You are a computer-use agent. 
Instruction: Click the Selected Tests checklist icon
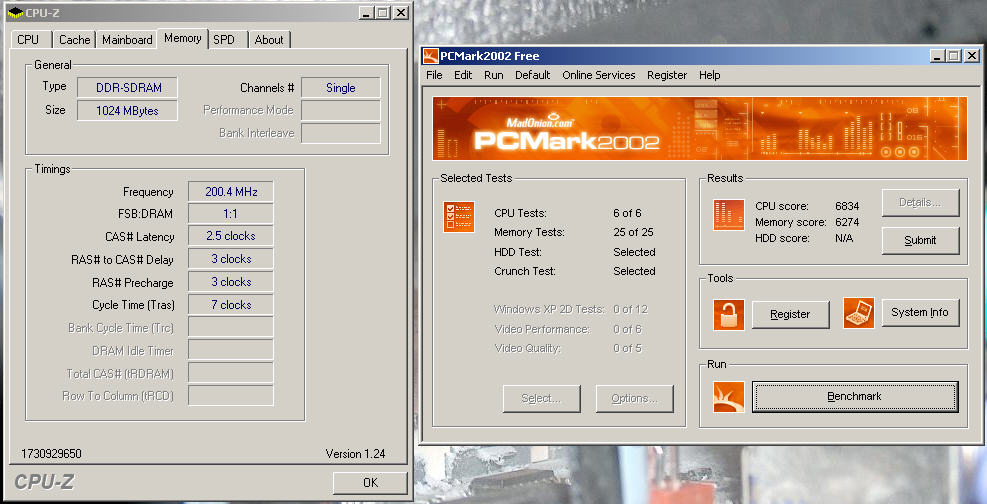pos(459,217)
